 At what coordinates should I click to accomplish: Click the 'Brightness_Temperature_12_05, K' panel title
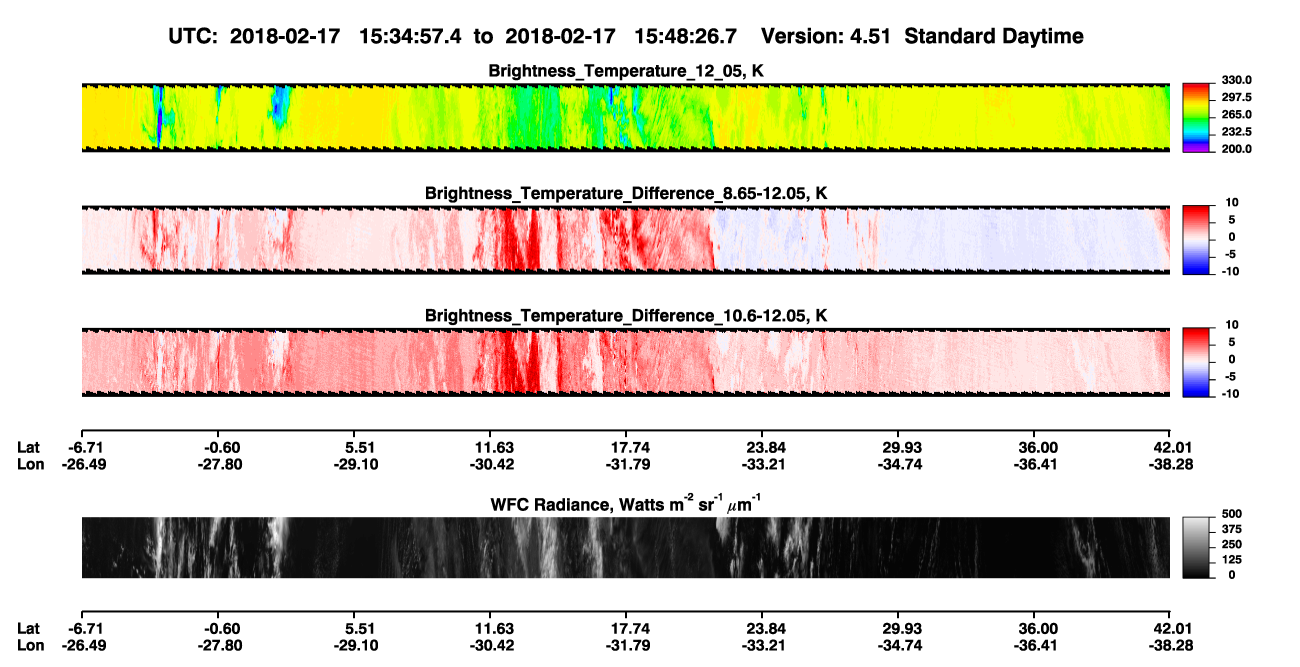click(x=626, y=71)
